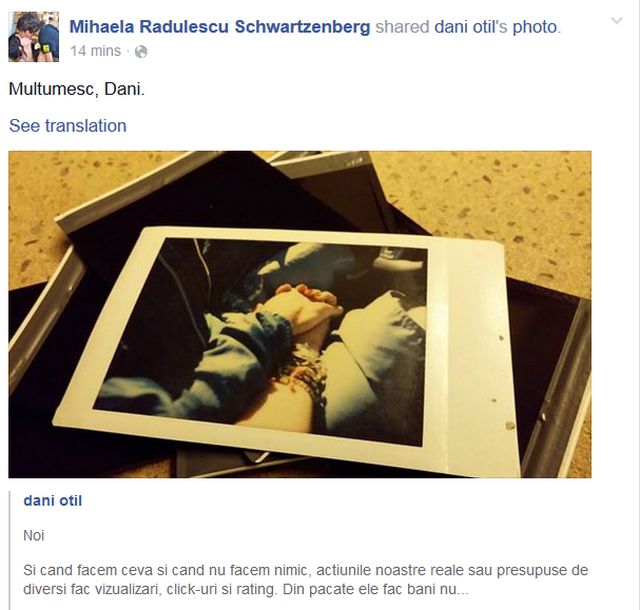Click the word "shared" in header
The image size is (640, 610).
(402, 27)
